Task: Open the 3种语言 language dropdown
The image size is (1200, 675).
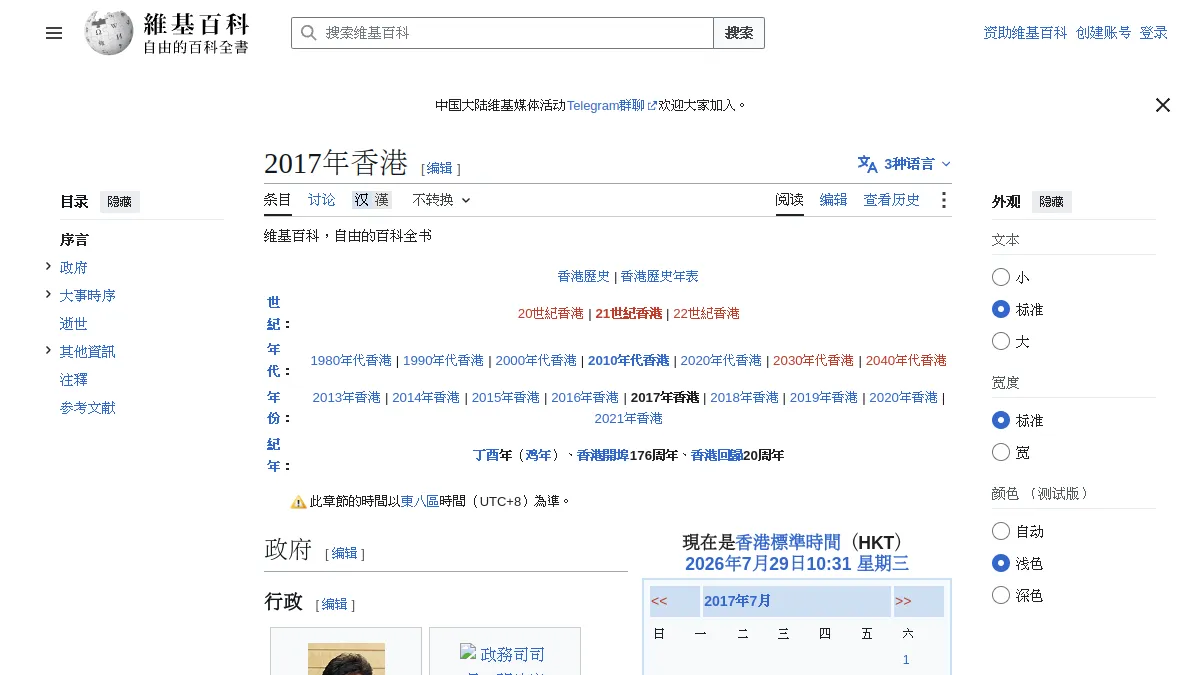Action: (905, 164)
